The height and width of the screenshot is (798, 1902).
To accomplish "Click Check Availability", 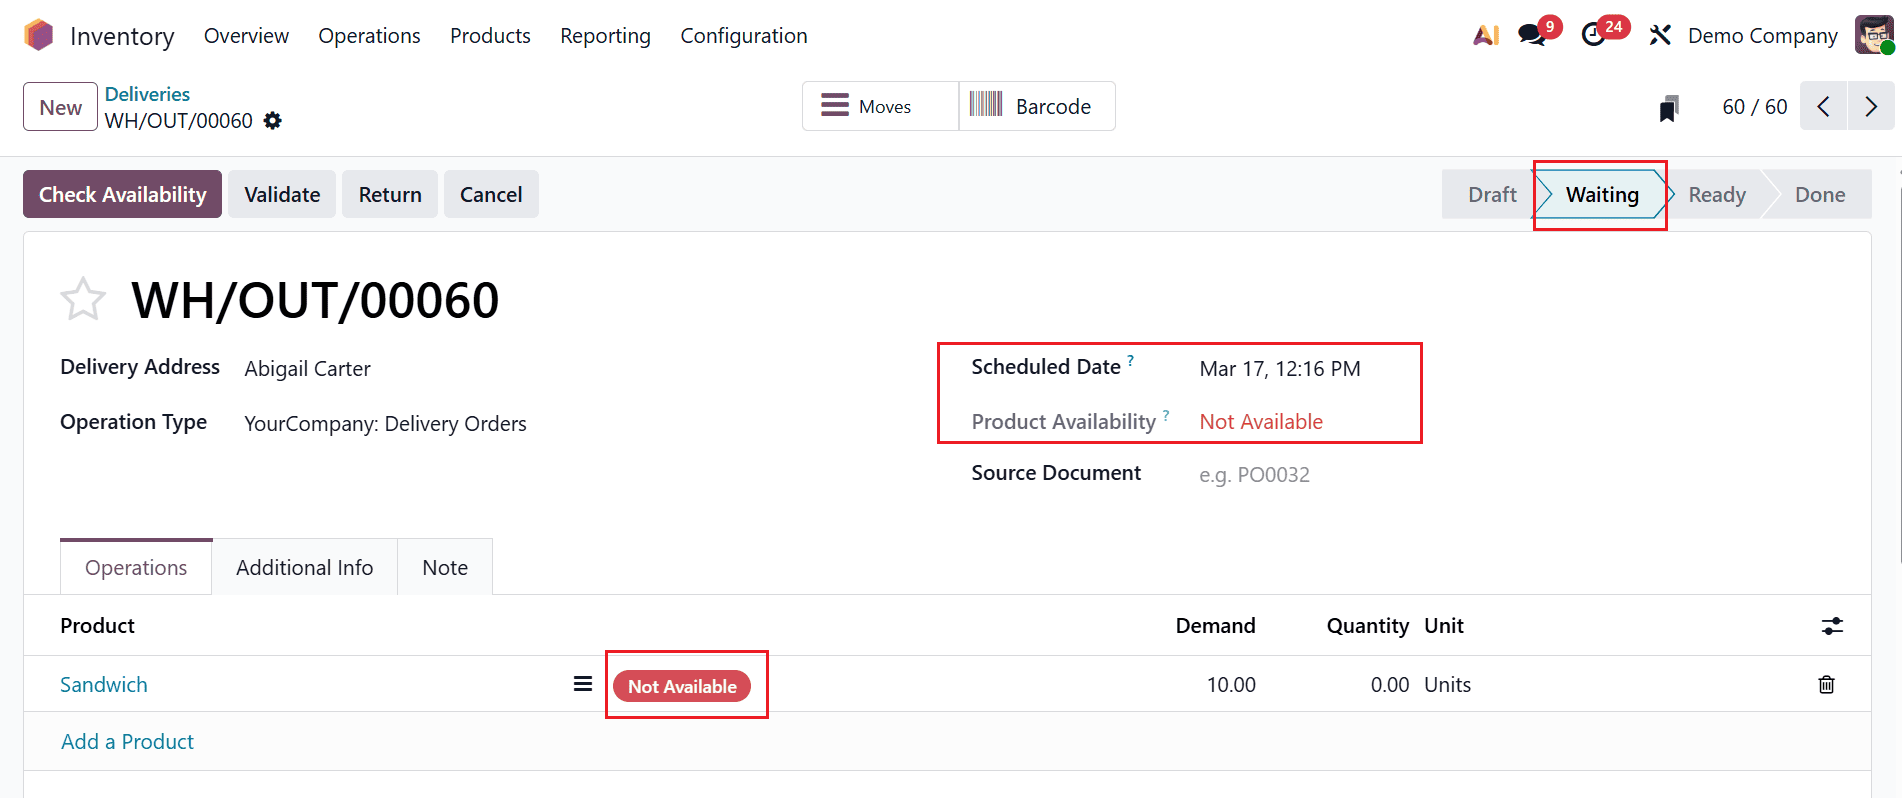I will tap(123, 194).
